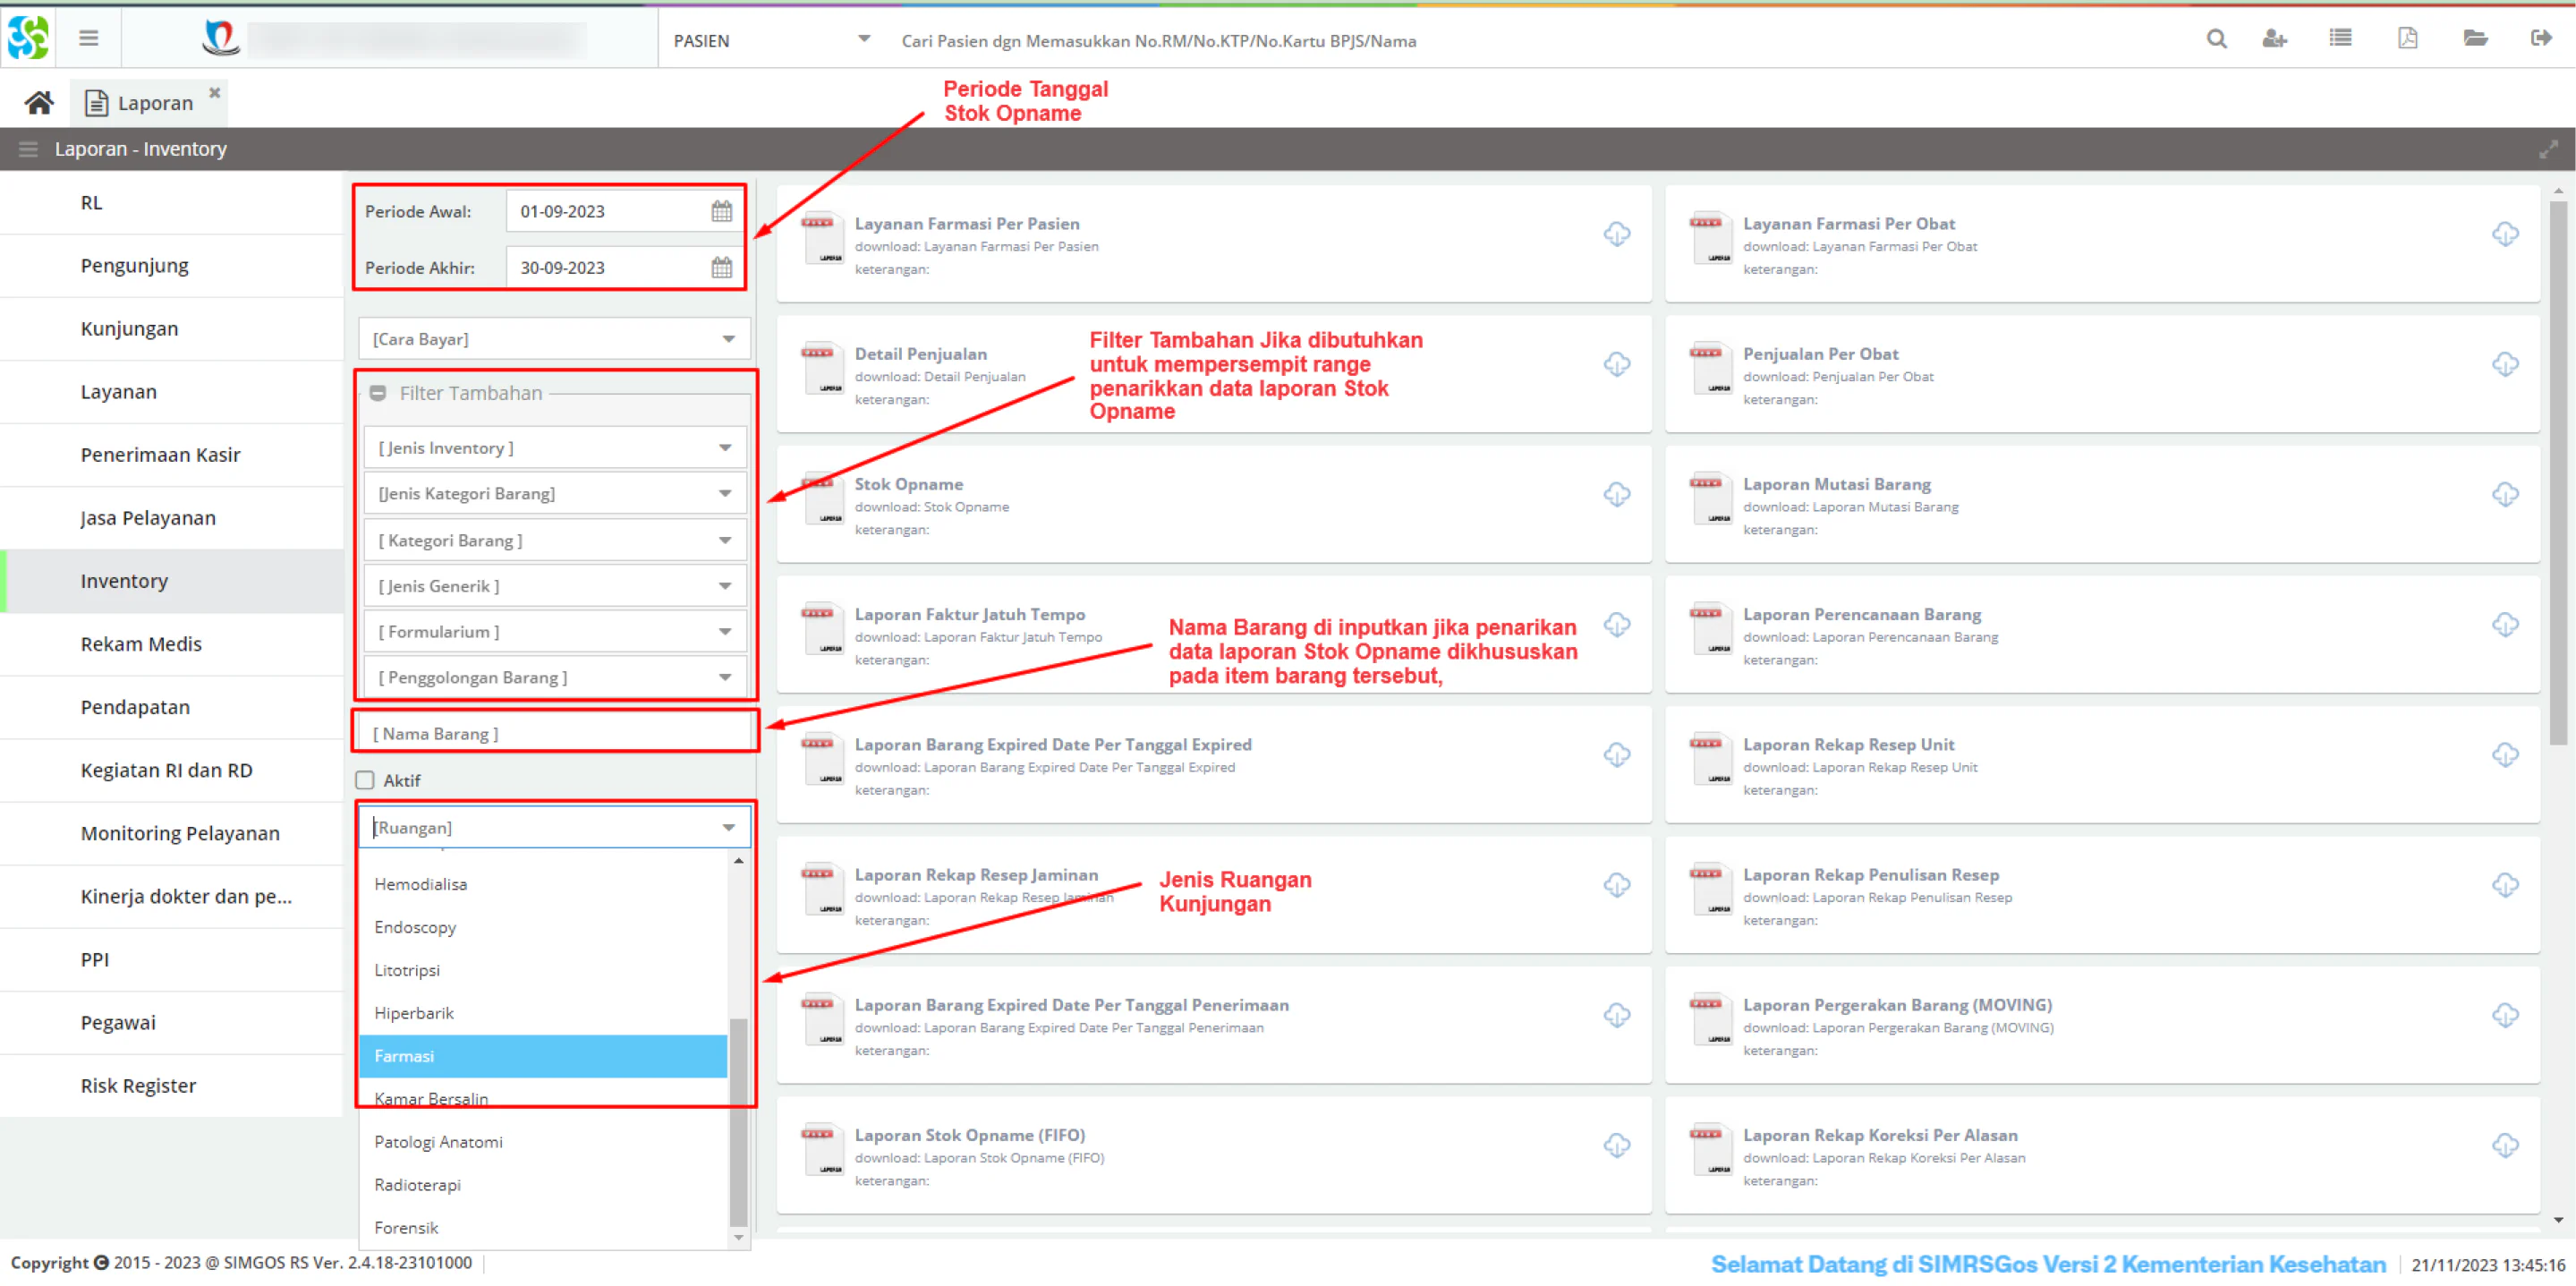The image size is (2576, 1286).
Task: Download the Stok Opname report via cloud icon
Action: [1617, 494]
